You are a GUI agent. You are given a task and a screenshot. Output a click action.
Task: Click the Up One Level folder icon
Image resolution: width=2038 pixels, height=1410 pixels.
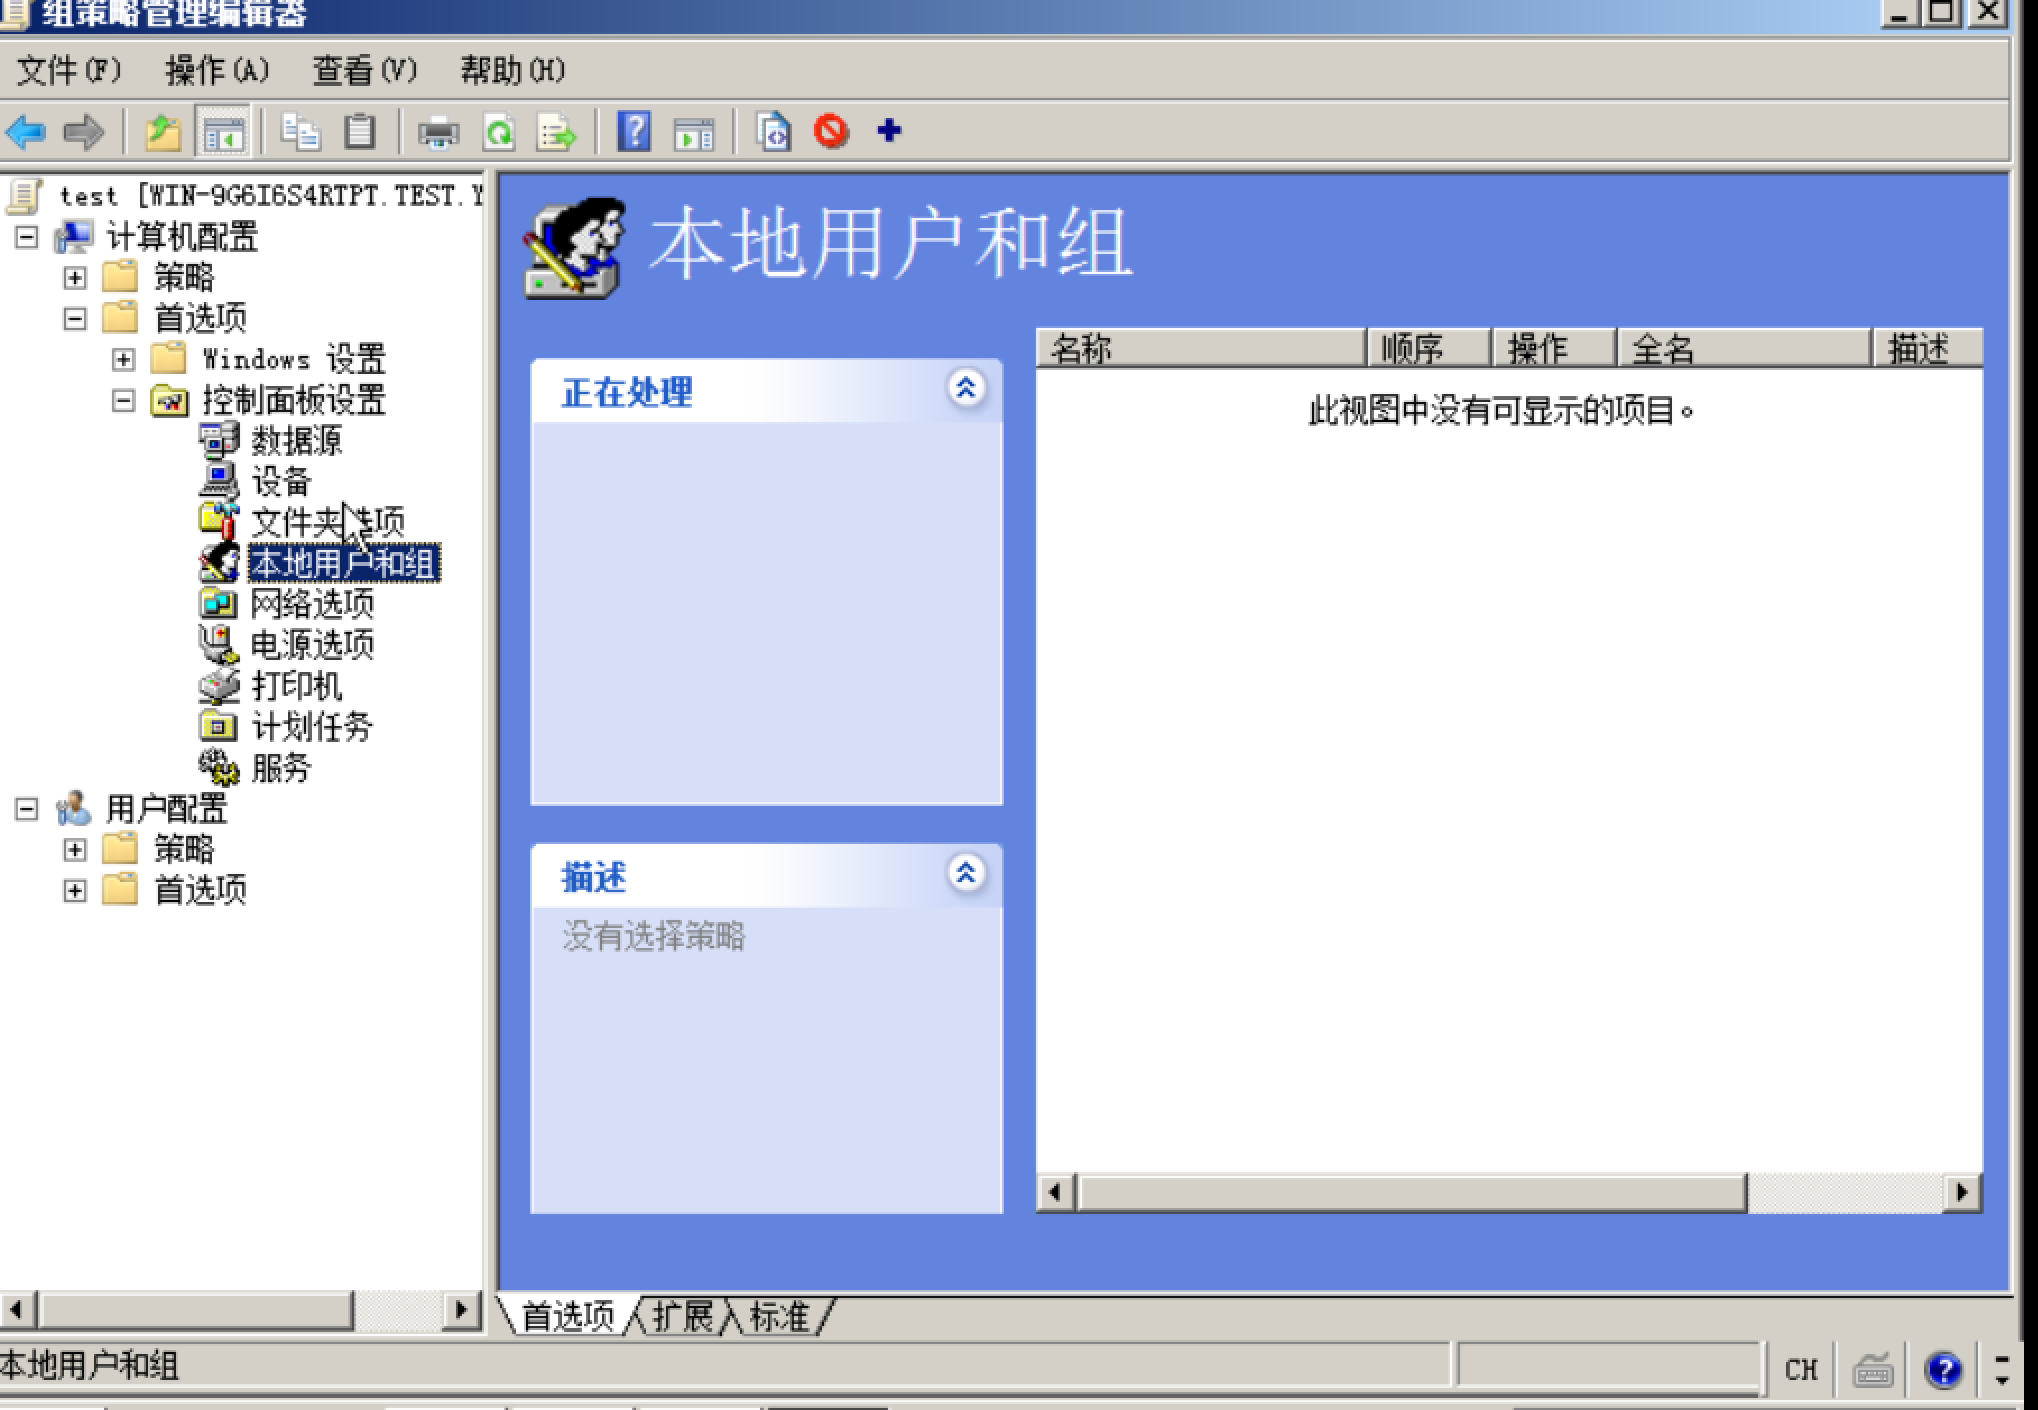click(163, 131)
